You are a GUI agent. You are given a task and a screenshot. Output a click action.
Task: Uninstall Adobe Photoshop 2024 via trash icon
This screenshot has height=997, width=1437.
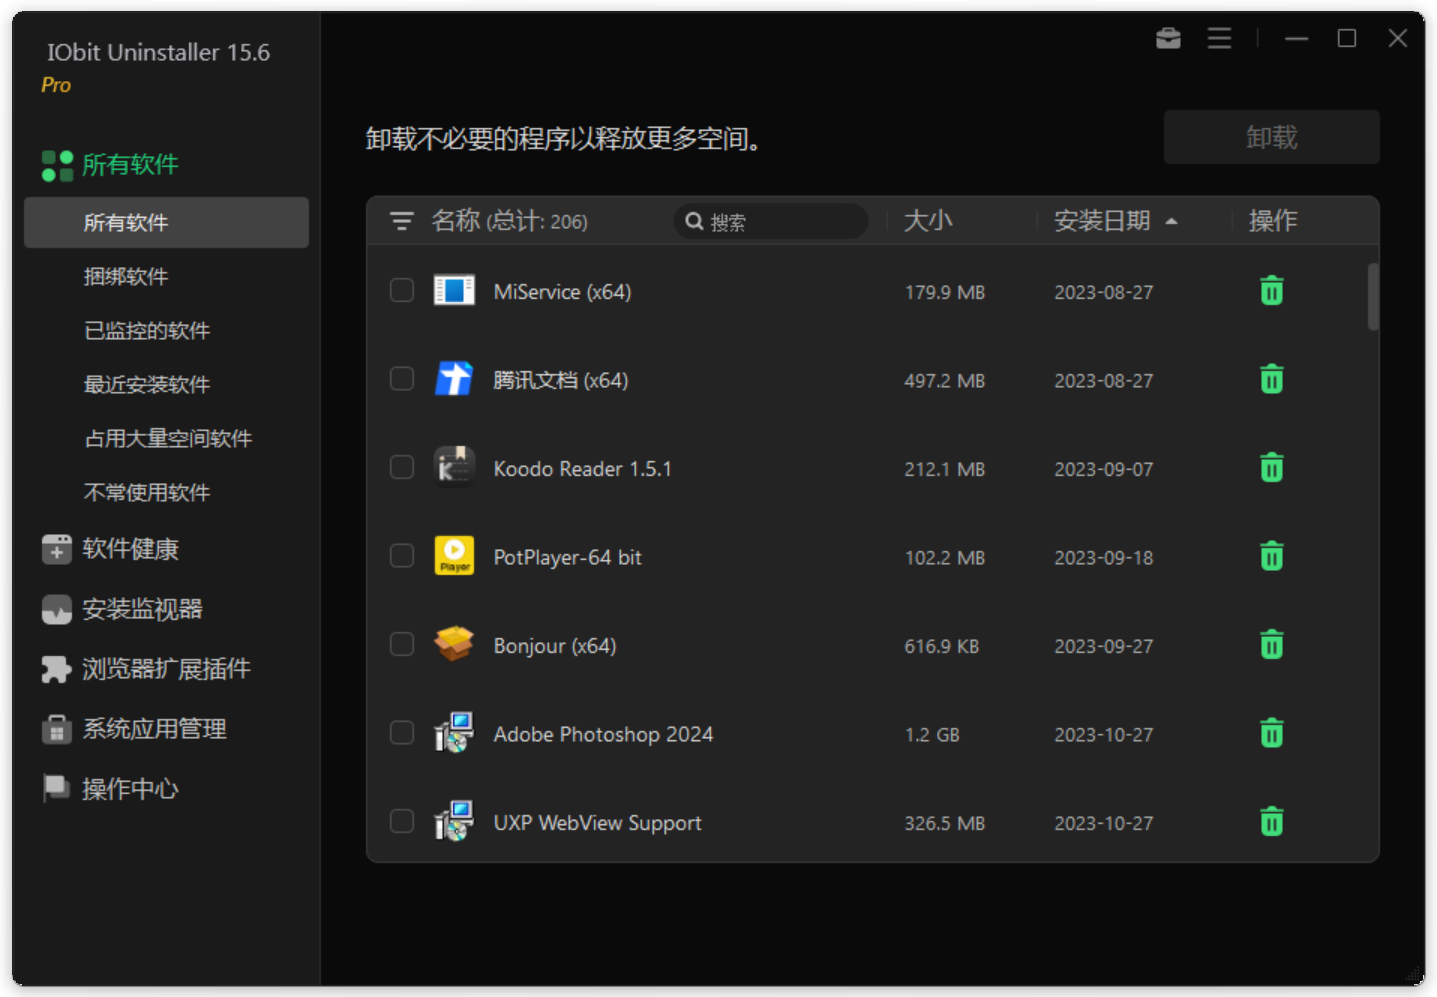[x=1271, y=733]
